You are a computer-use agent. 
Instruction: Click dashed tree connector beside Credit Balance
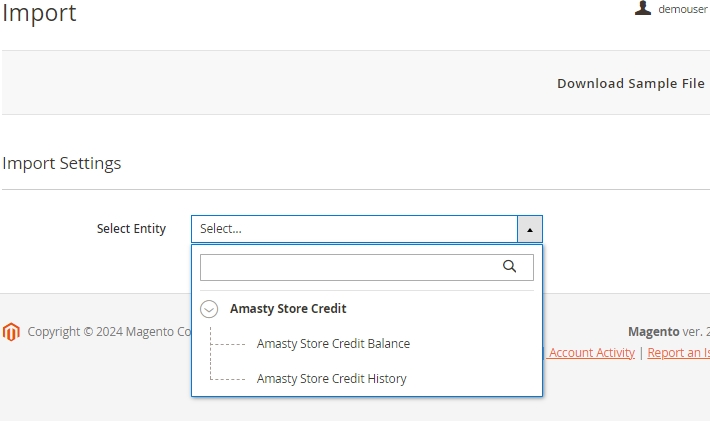(x=228, y=344)
